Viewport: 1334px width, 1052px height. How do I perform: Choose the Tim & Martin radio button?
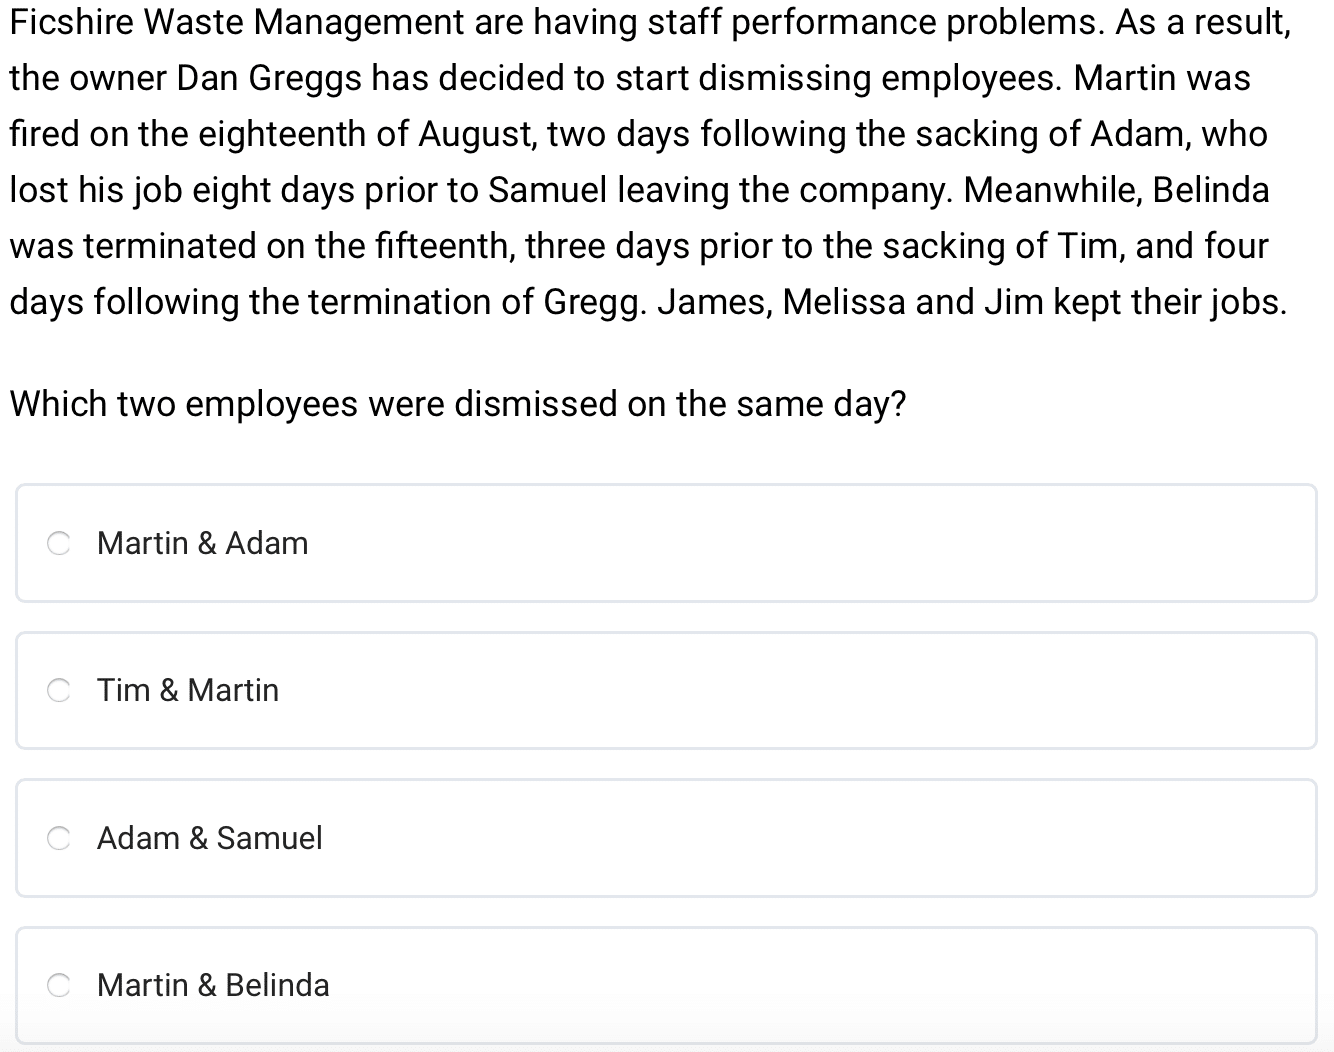(x=59, y=690)
